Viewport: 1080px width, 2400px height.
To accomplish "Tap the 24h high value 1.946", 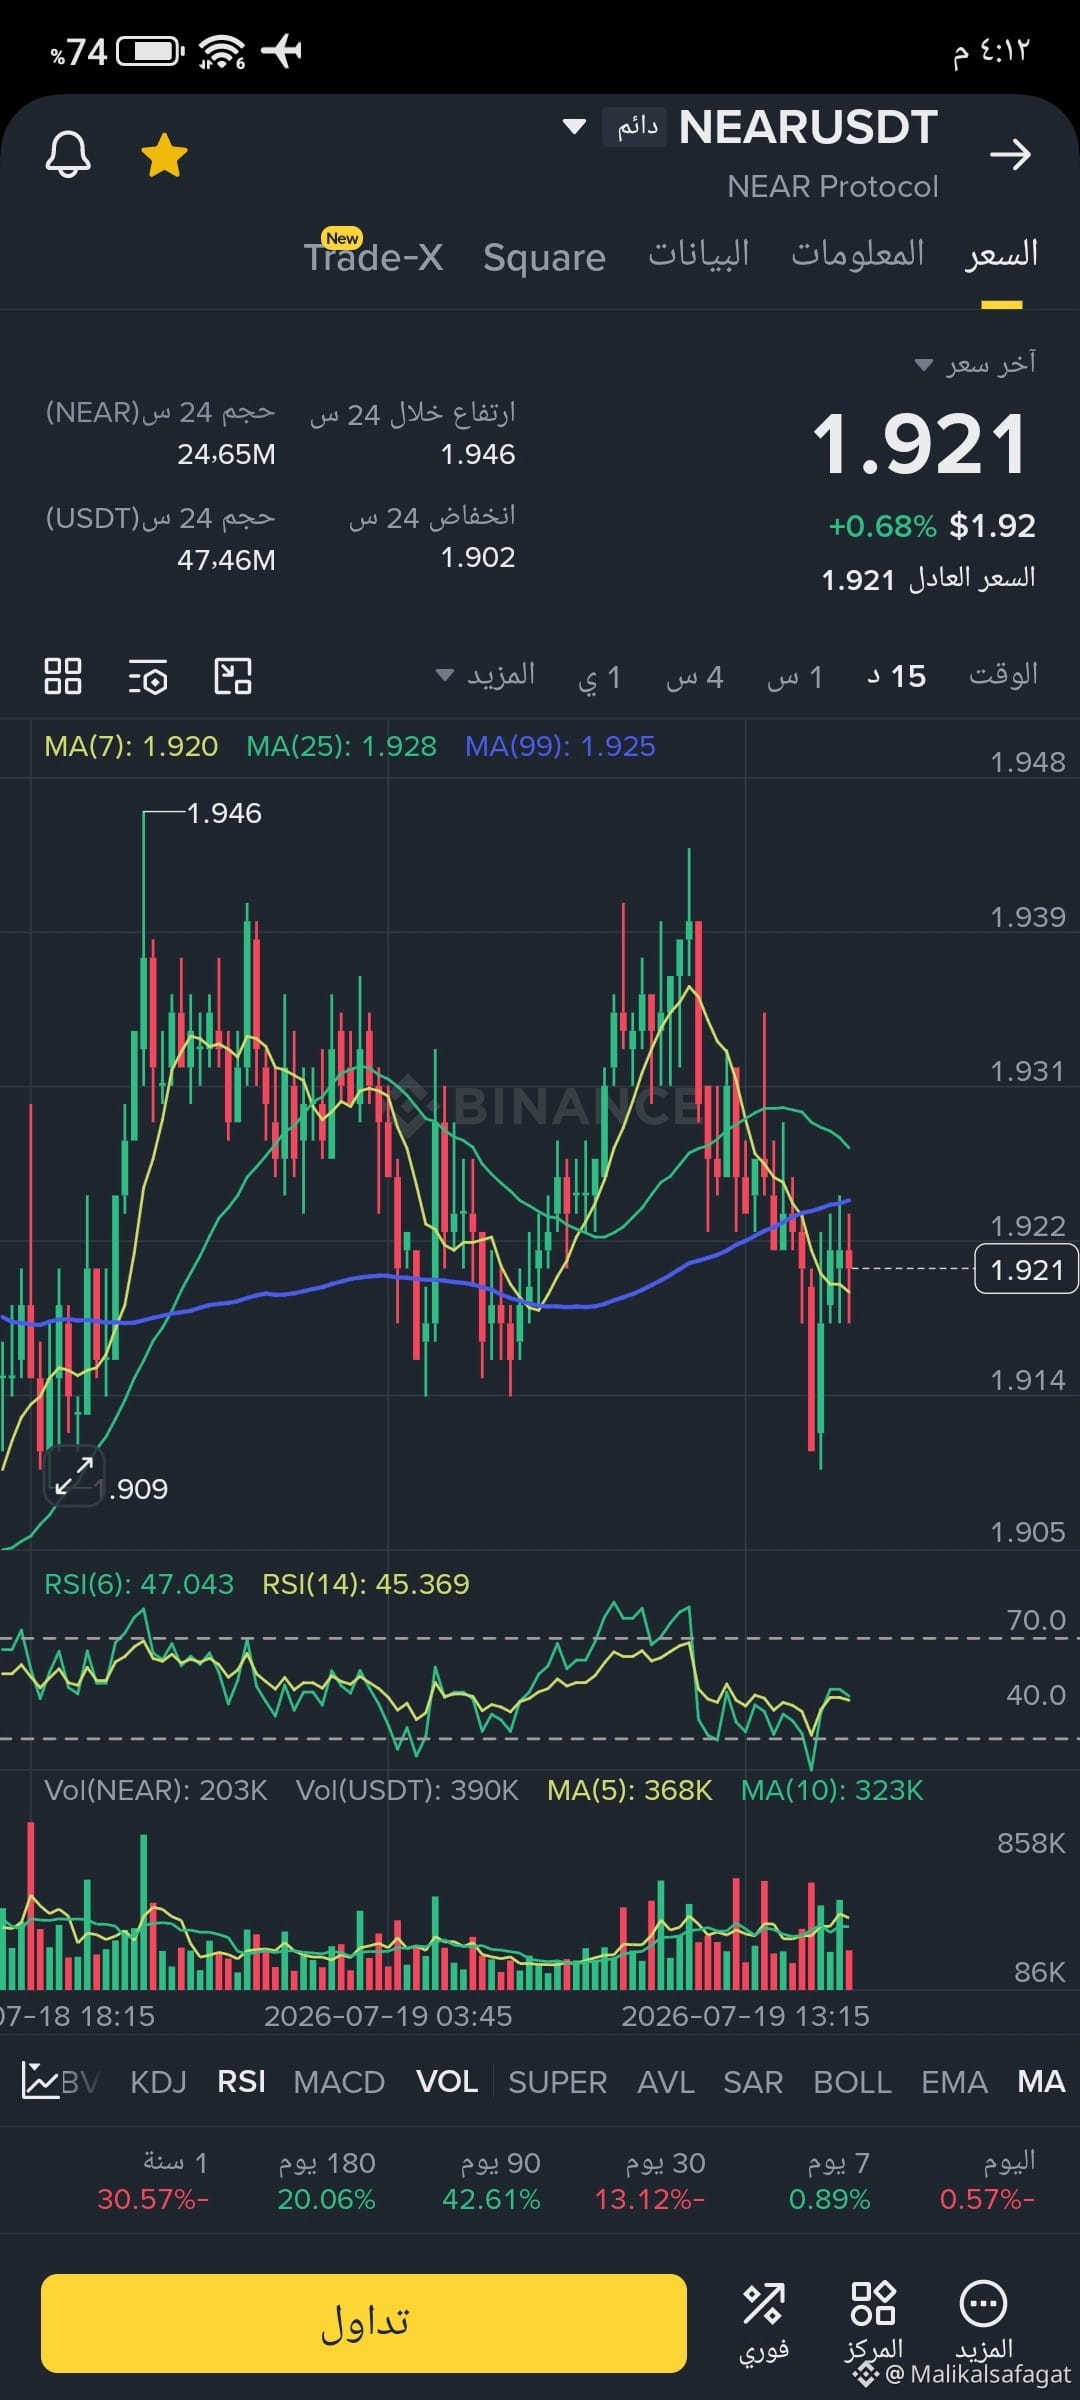I will coord(478,455).
